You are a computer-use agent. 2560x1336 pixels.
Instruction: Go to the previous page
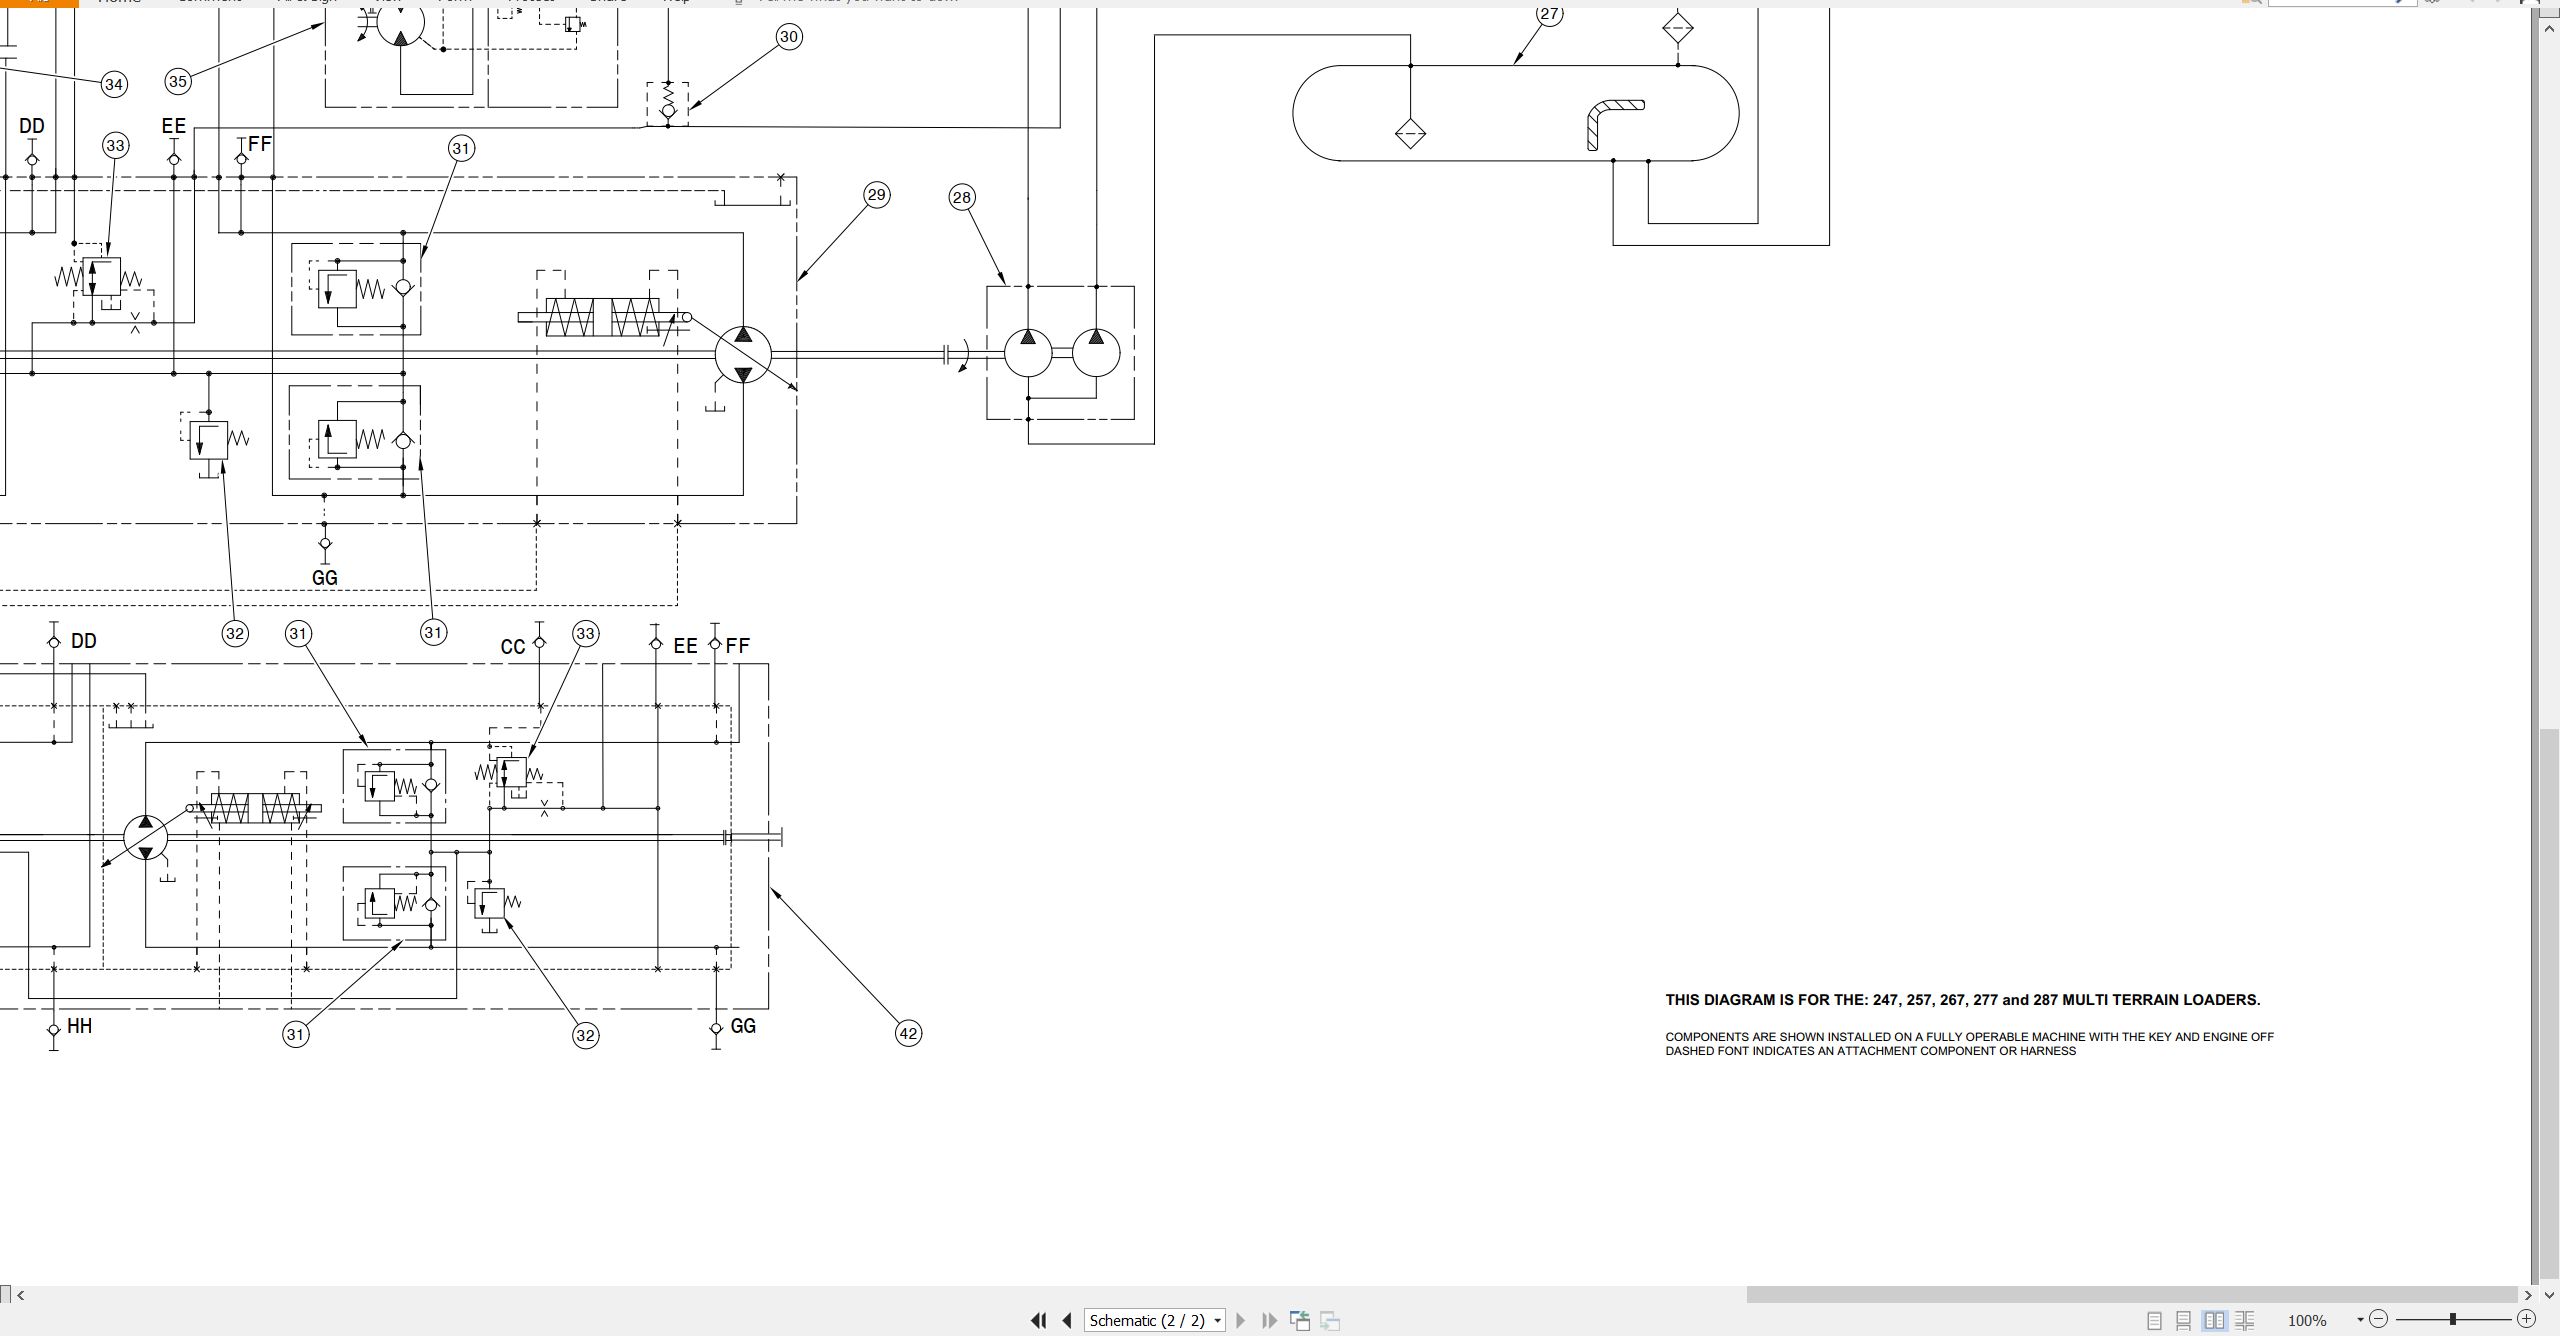click(x=1066, y=1320)
